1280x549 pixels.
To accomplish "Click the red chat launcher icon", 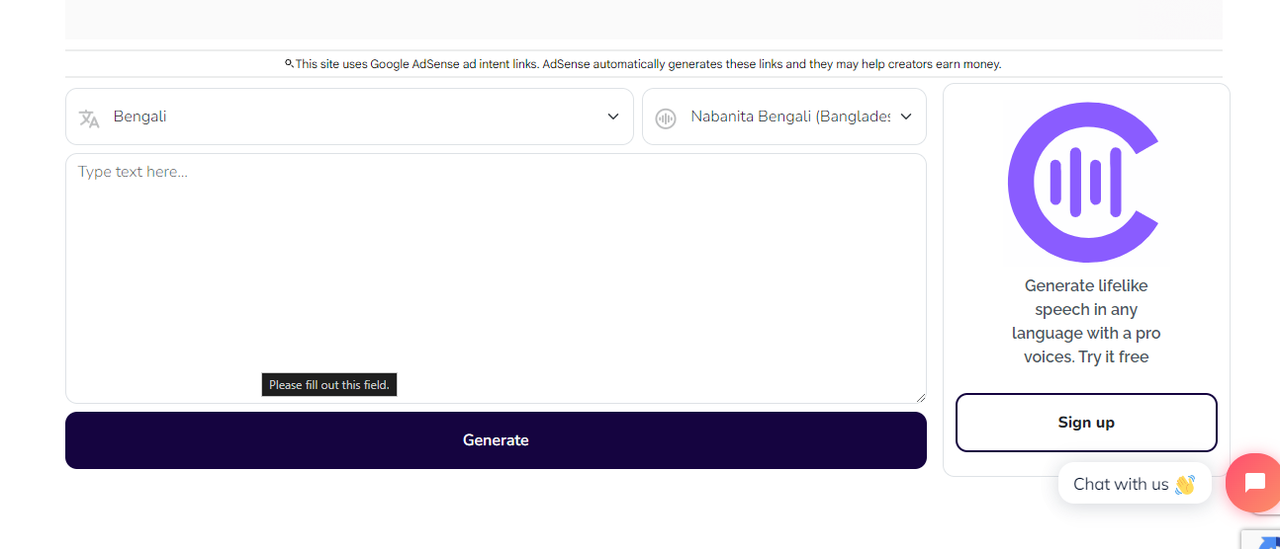I will tap(1254, 483).
